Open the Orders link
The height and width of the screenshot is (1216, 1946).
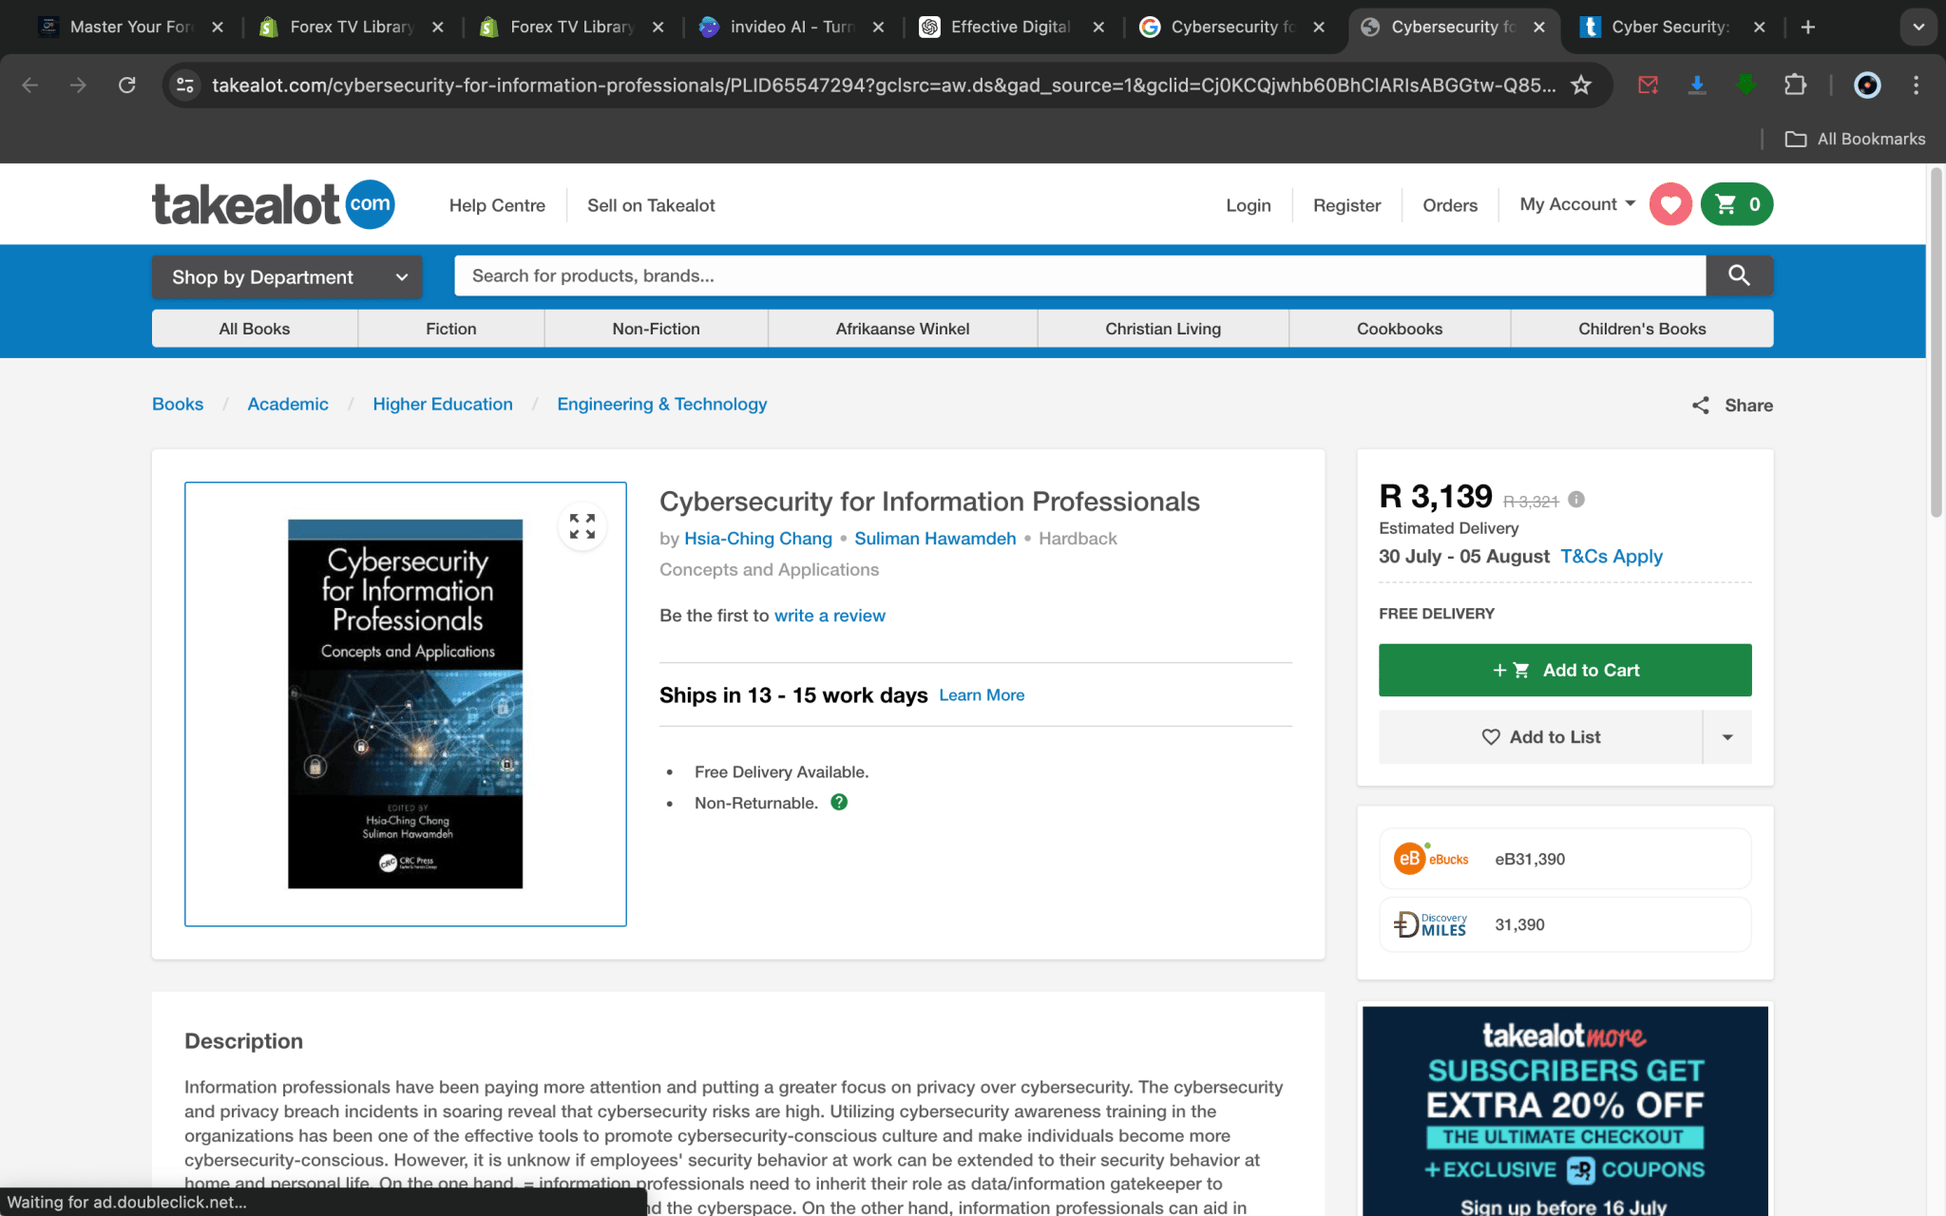click(1449, 205)
